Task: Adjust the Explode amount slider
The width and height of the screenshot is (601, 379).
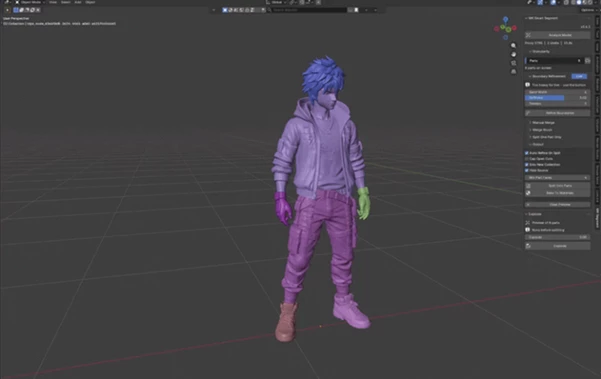Action: [557, 237]
